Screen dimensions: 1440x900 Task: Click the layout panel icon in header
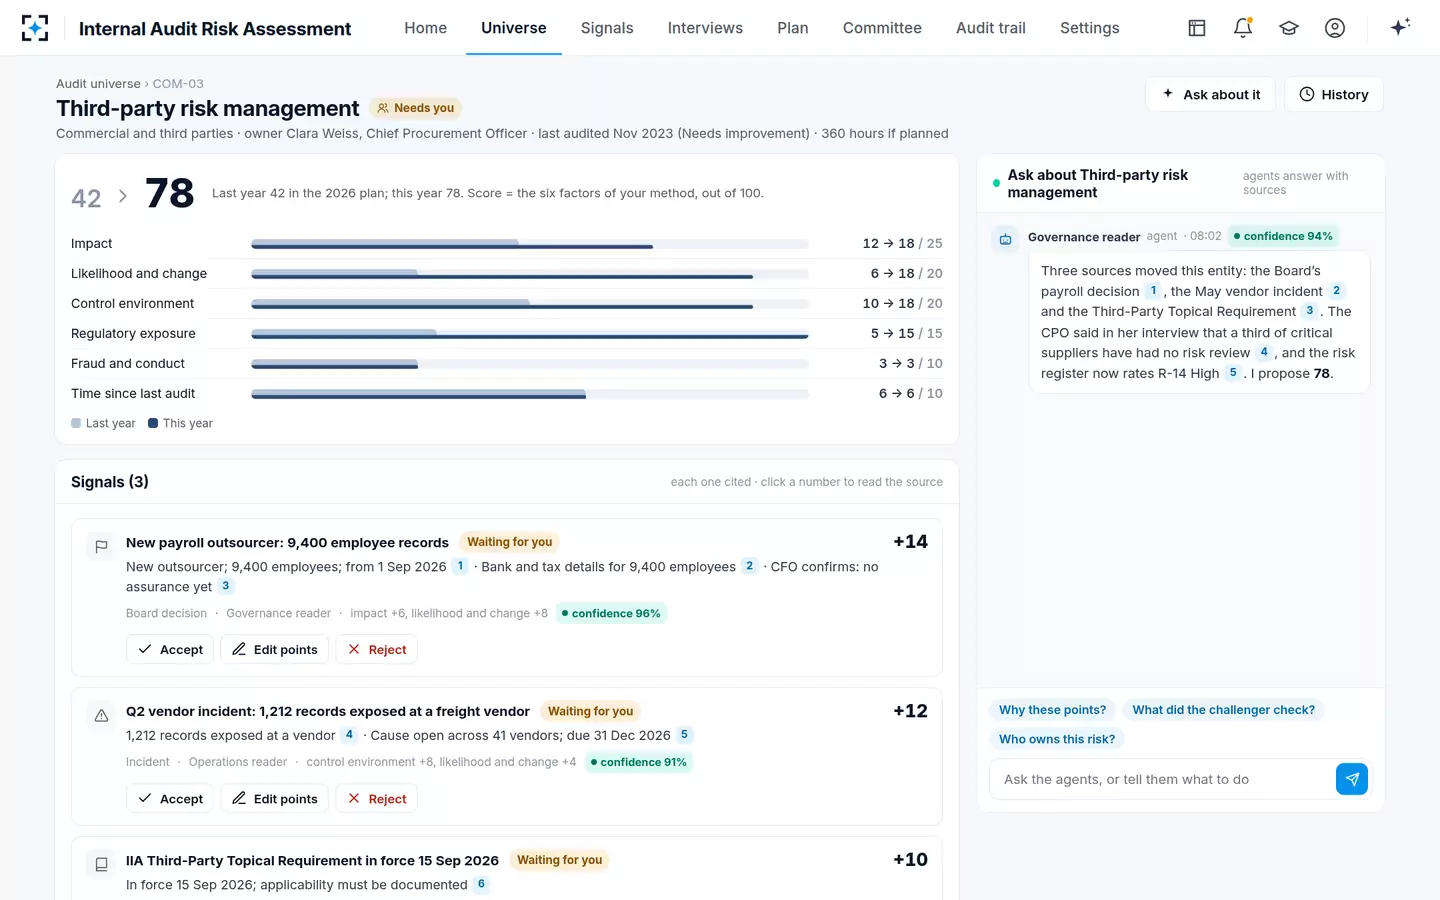1197,28
